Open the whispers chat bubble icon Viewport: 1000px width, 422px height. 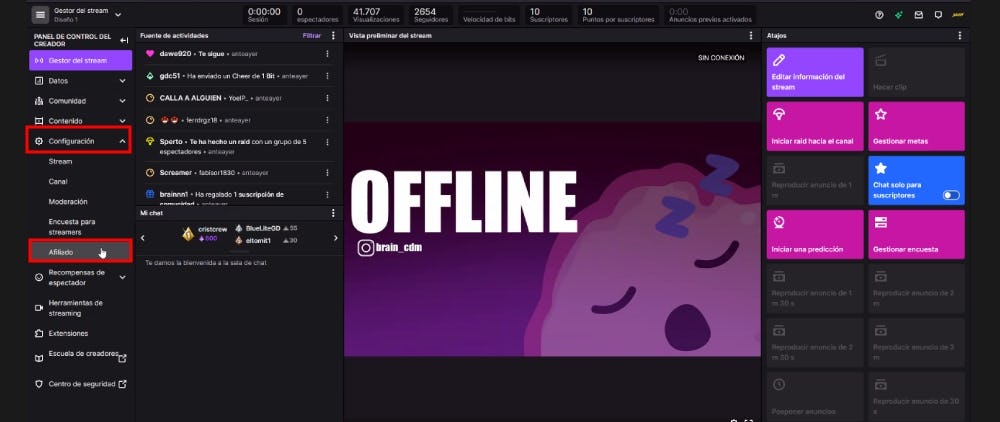pyautogui.click(x=938, y=15)
